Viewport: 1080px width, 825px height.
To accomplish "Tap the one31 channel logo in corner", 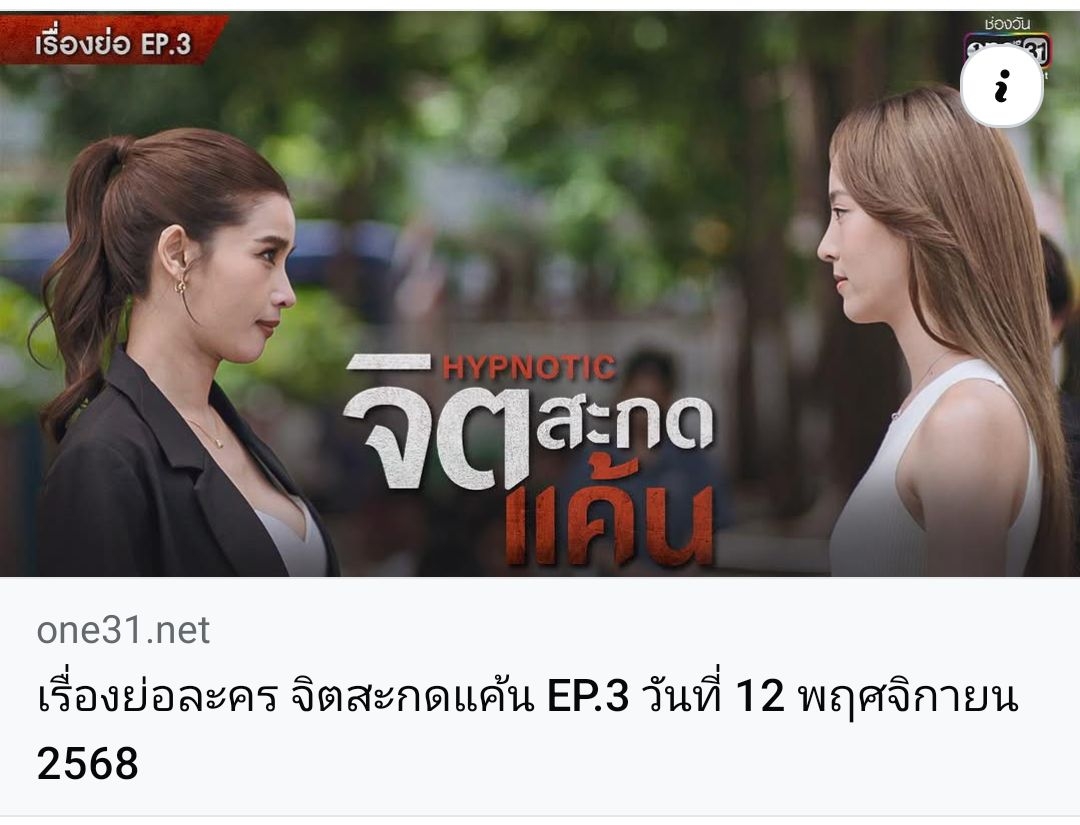I will pyautogui.click(x=1008, y=52).
